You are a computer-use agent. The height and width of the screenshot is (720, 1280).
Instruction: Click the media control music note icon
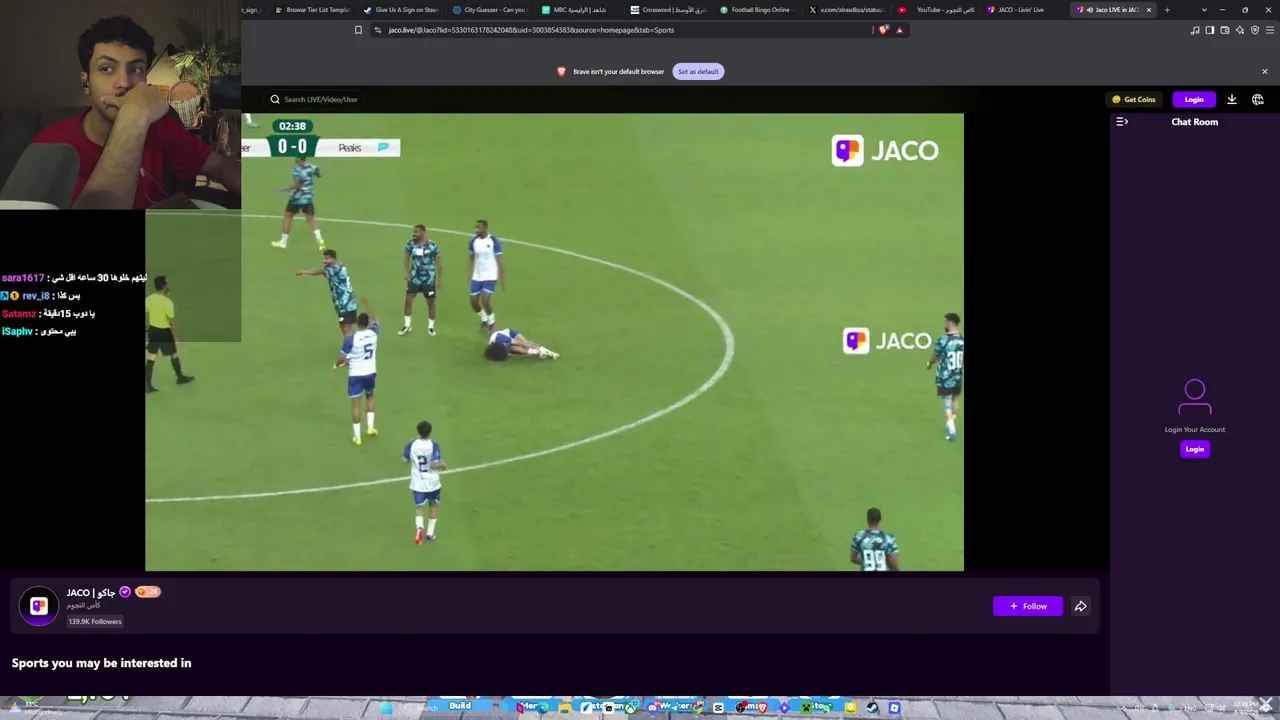1195,30
